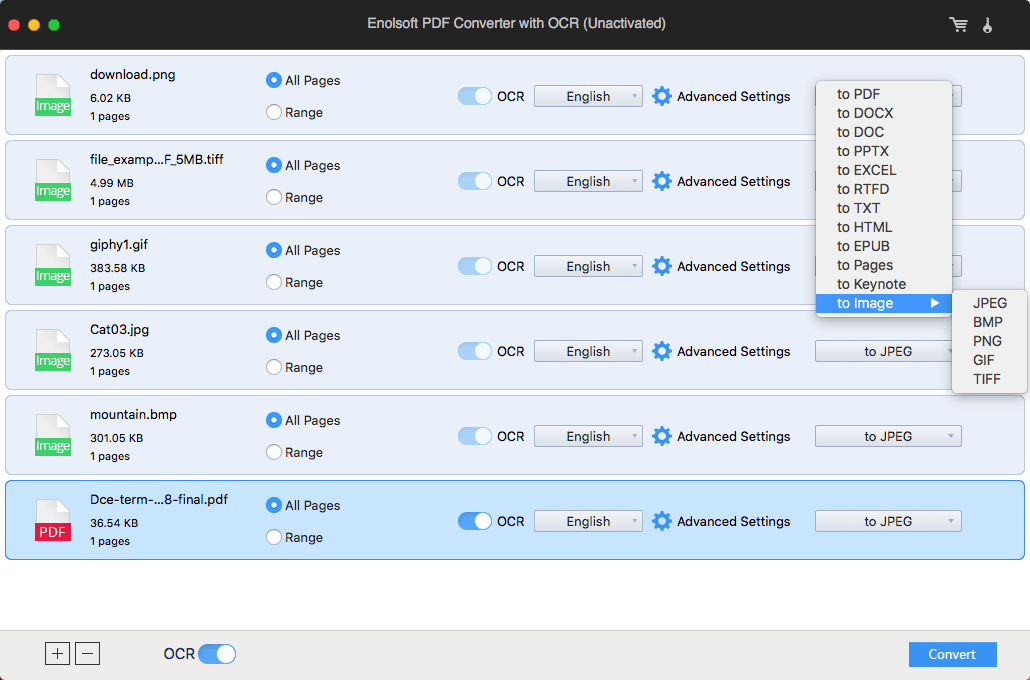This screenshot has height=680, width=1030.
Task: Open 'to JPEG' format dropdown for mountain.bmp
Action: click(x=888, y=436)
